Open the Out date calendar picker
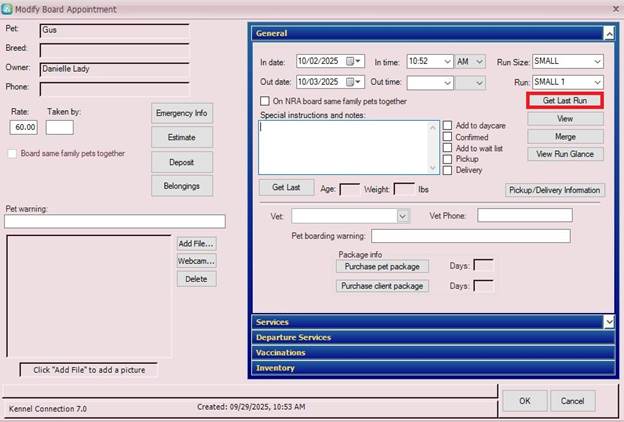The height and width of the screenshot is (422, 624). [x=351, y=82]
